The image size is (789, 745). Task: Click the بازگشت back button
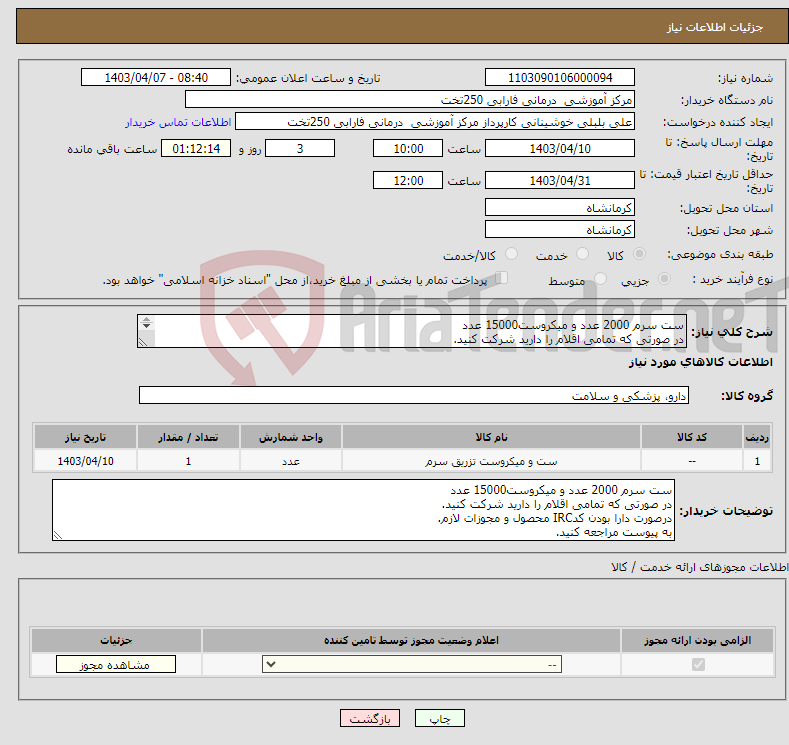click(370, 718)
